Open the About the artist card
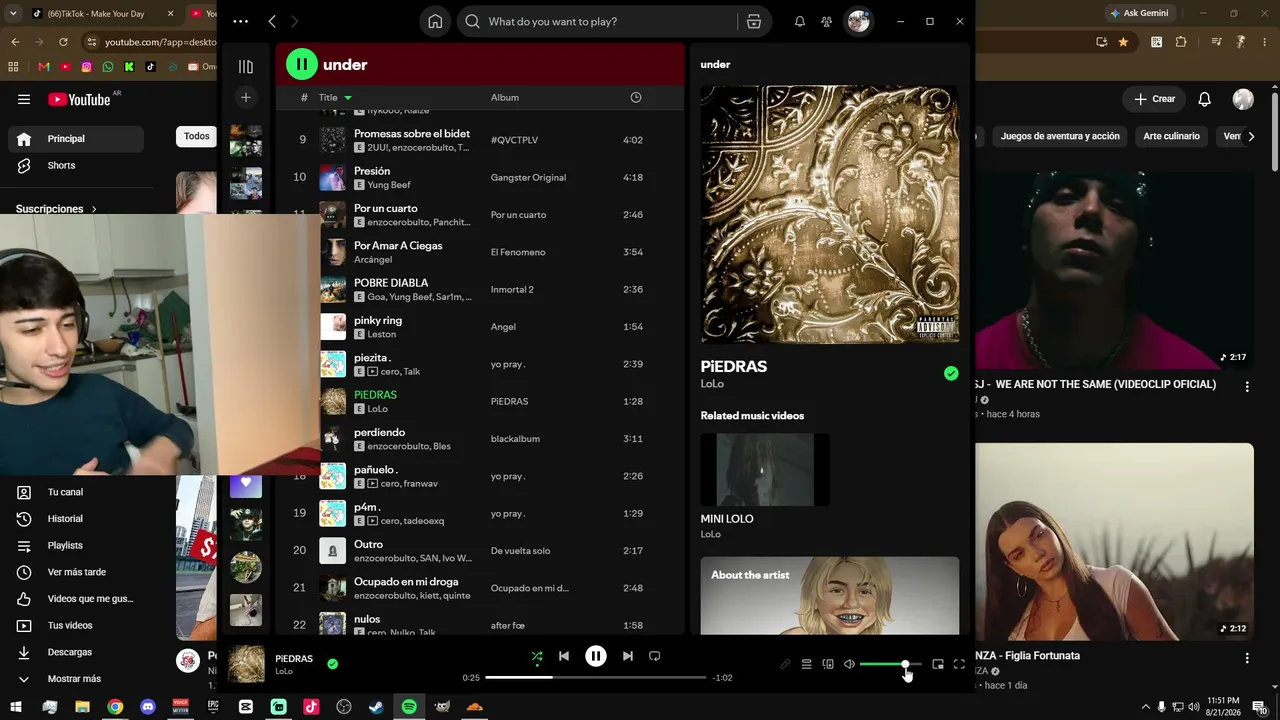This screenshot has width=1280, height=720. point(830,596)
